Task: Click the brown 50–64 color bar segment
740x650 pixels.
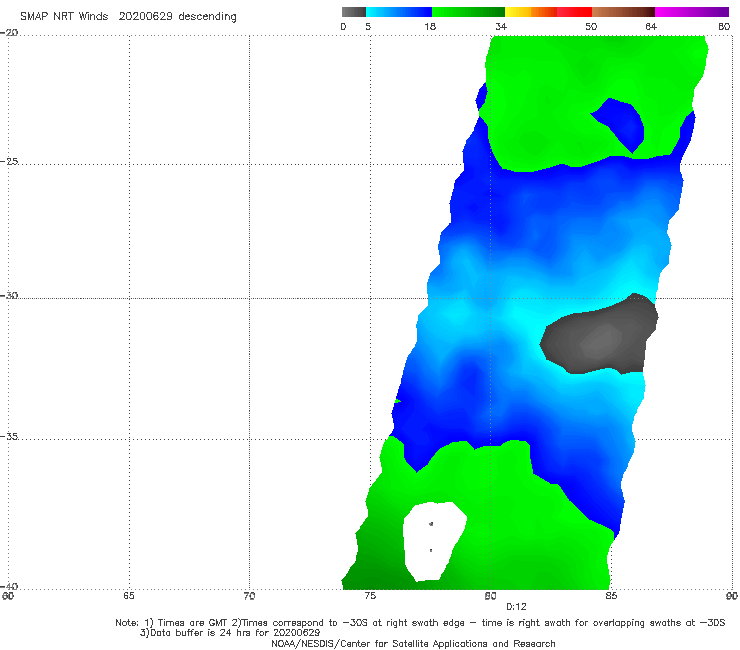Action: click(x=623, y=12)
